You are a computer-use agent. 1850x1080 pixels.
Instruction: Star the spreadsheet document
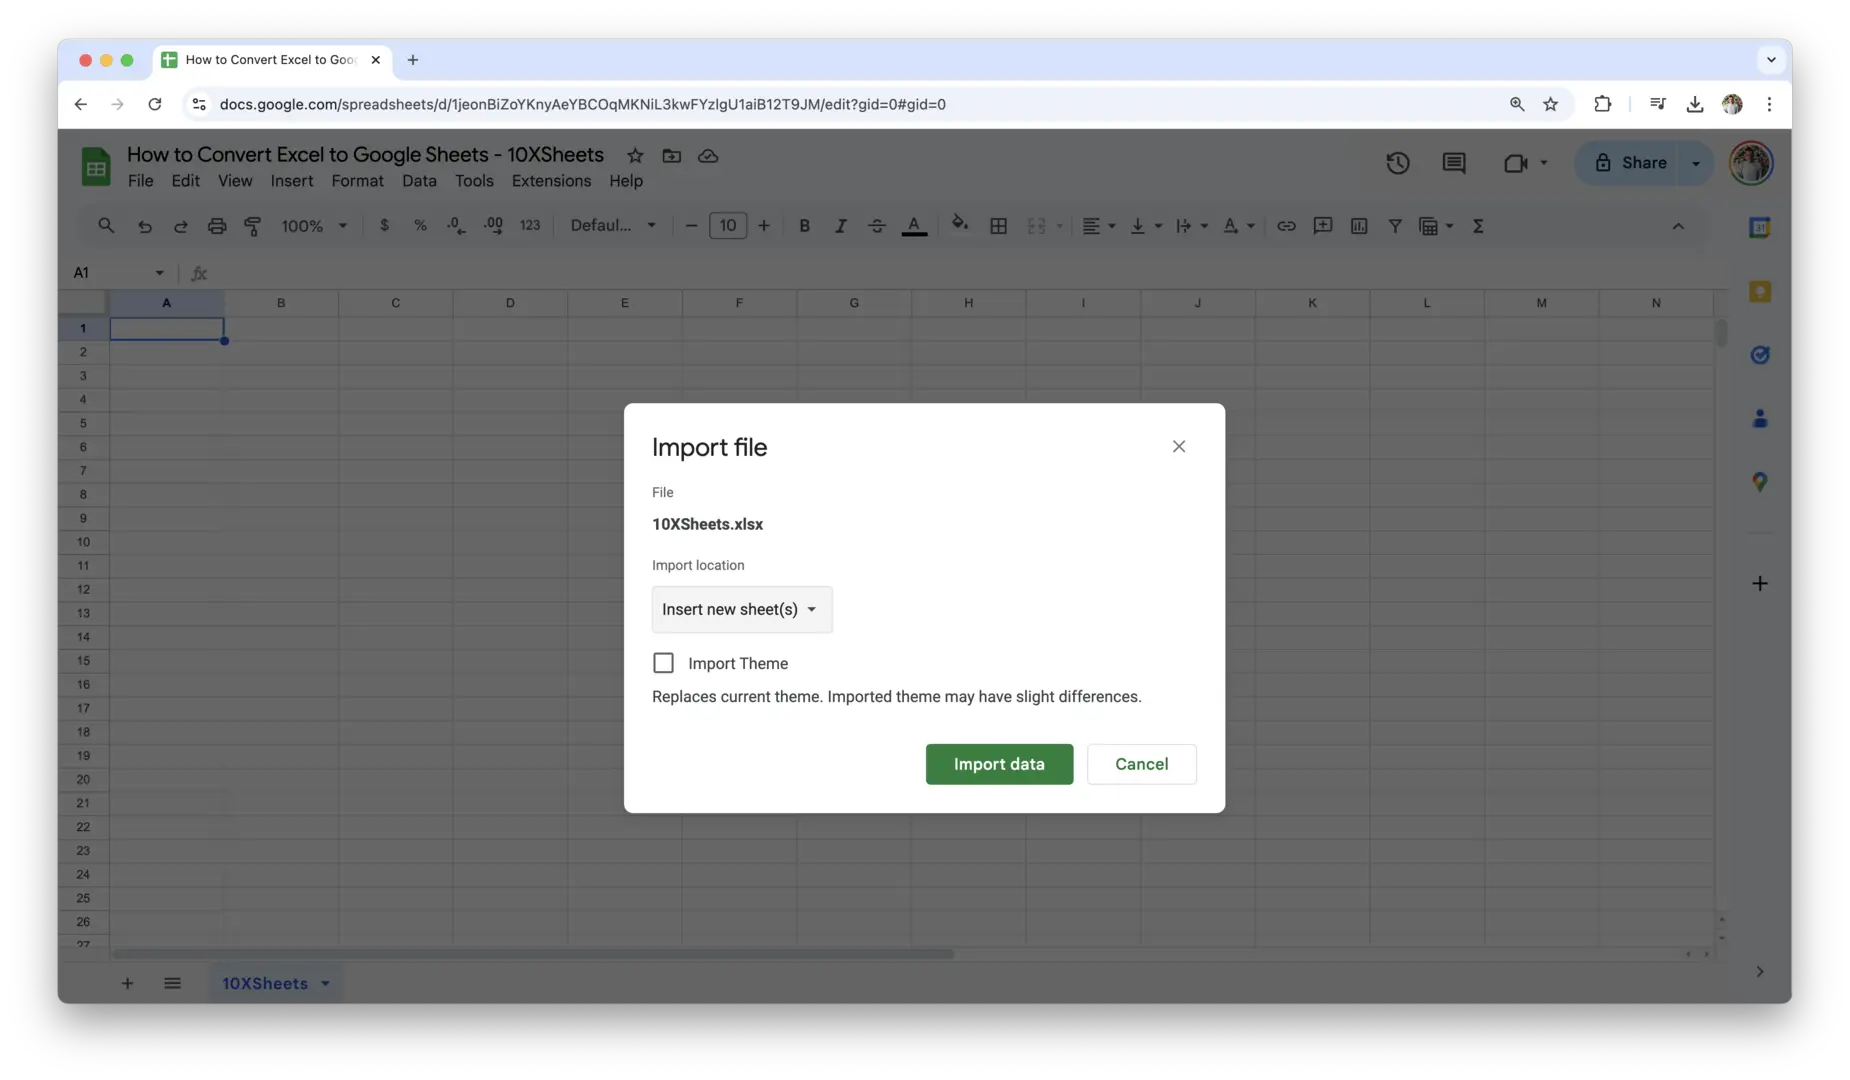click(x=635, y=156)
